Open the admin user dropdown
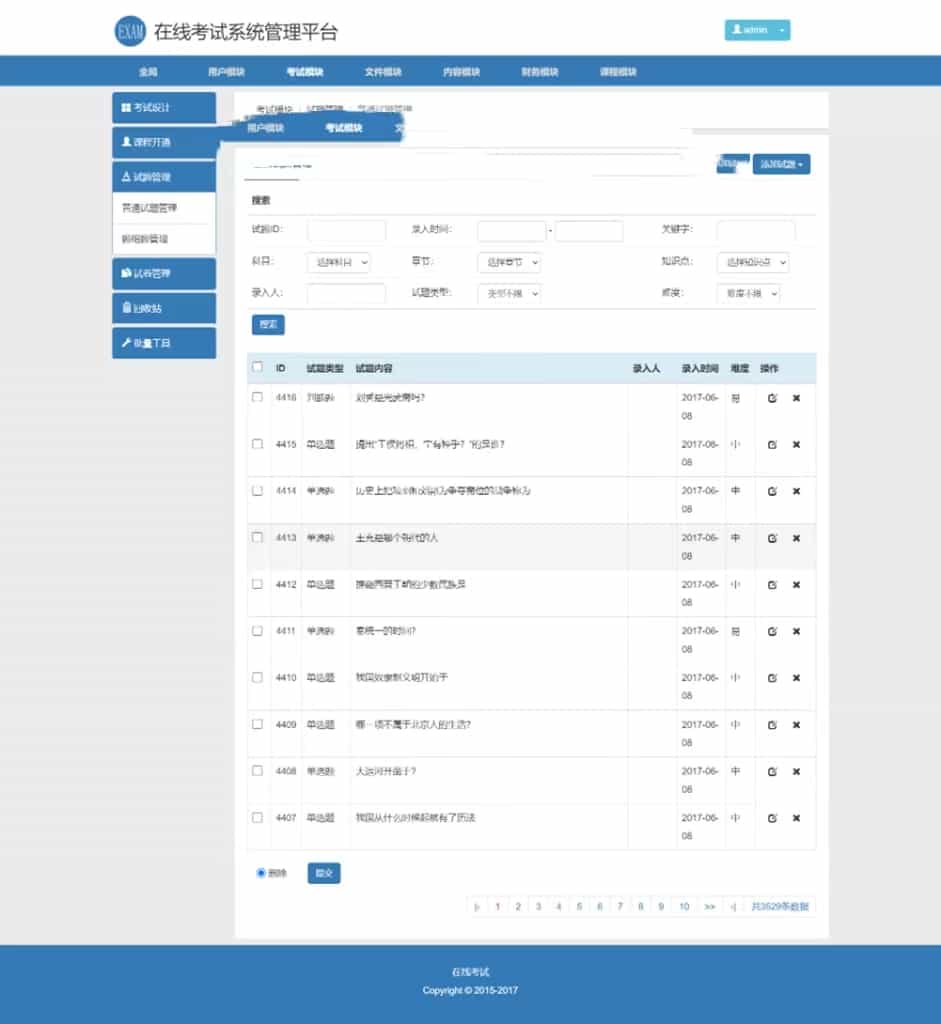 (758, 30)
